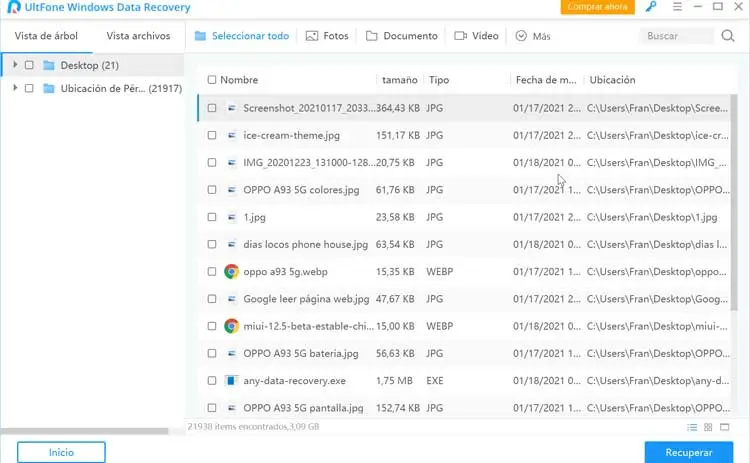The image size is (750, 463).
Task: Check the Nombre select-all checkbox
Action: pos(212,80)
